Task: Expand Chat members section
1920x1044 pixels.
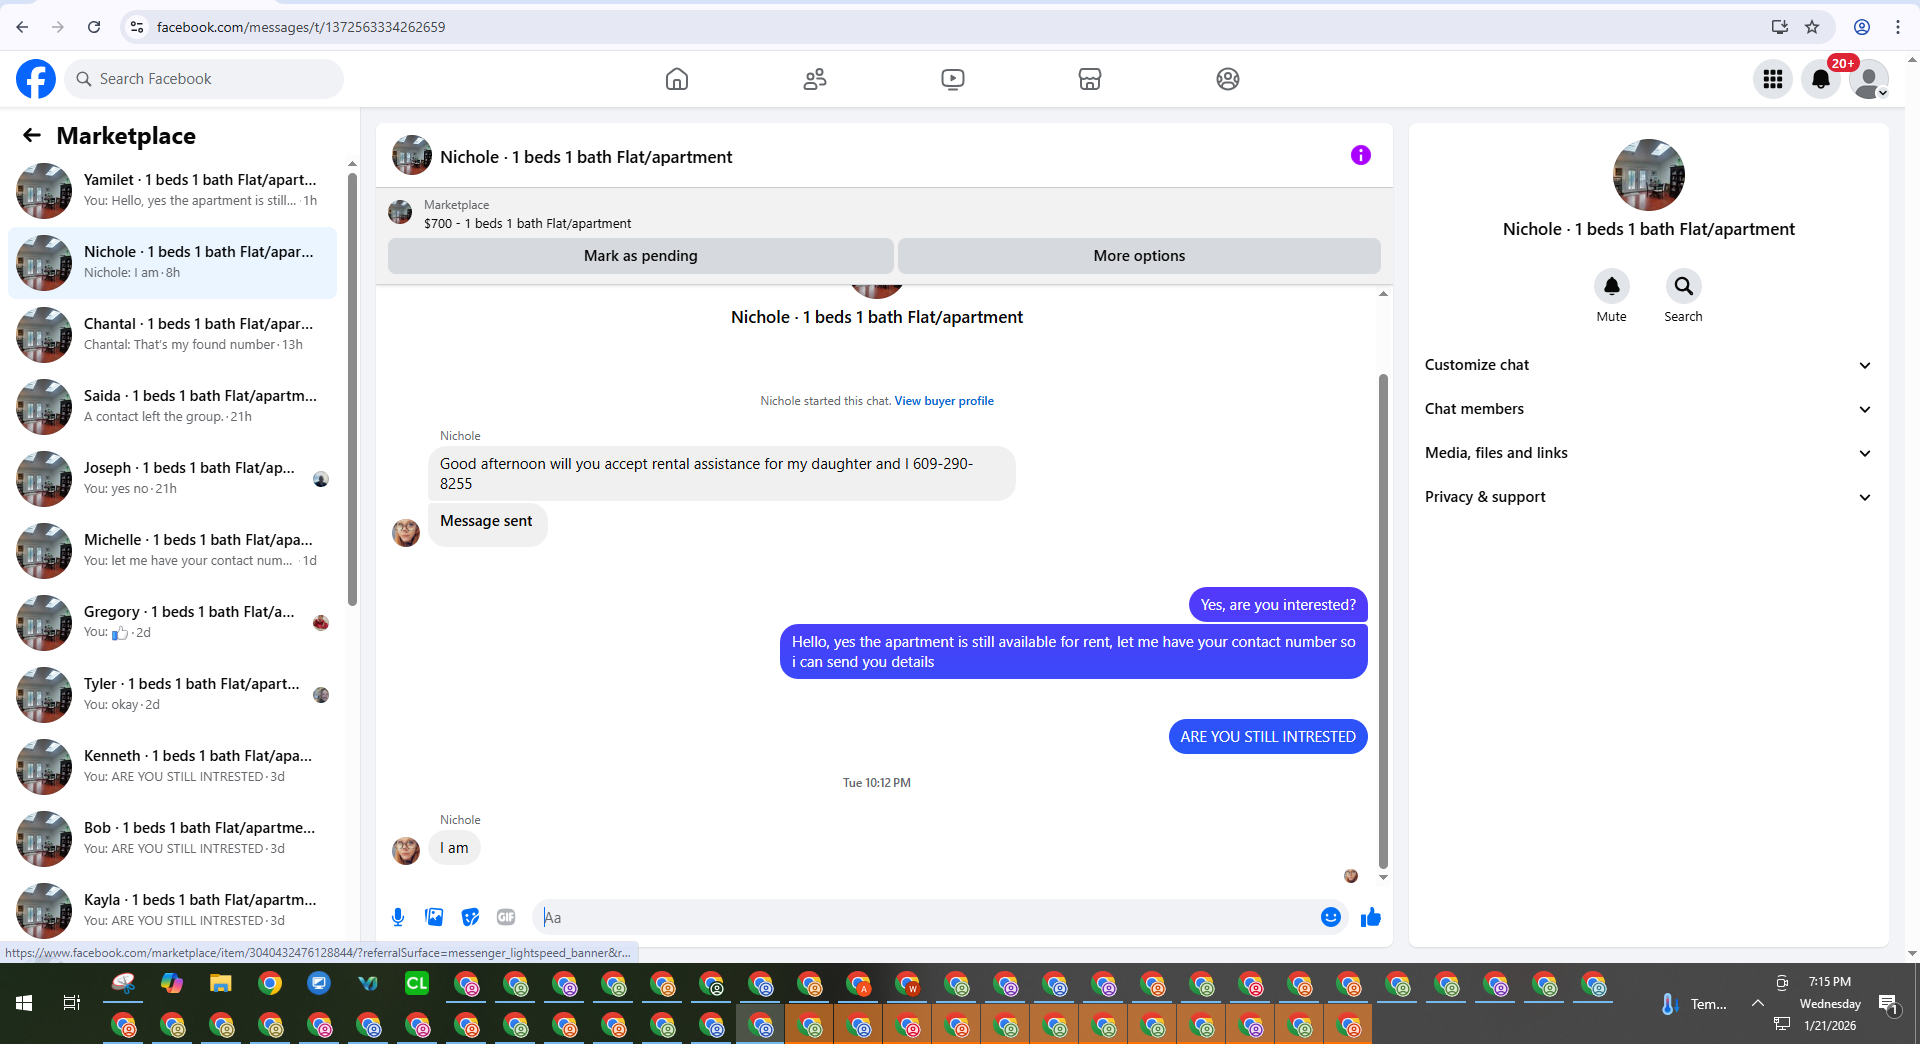Action: tap(1648, 409)
